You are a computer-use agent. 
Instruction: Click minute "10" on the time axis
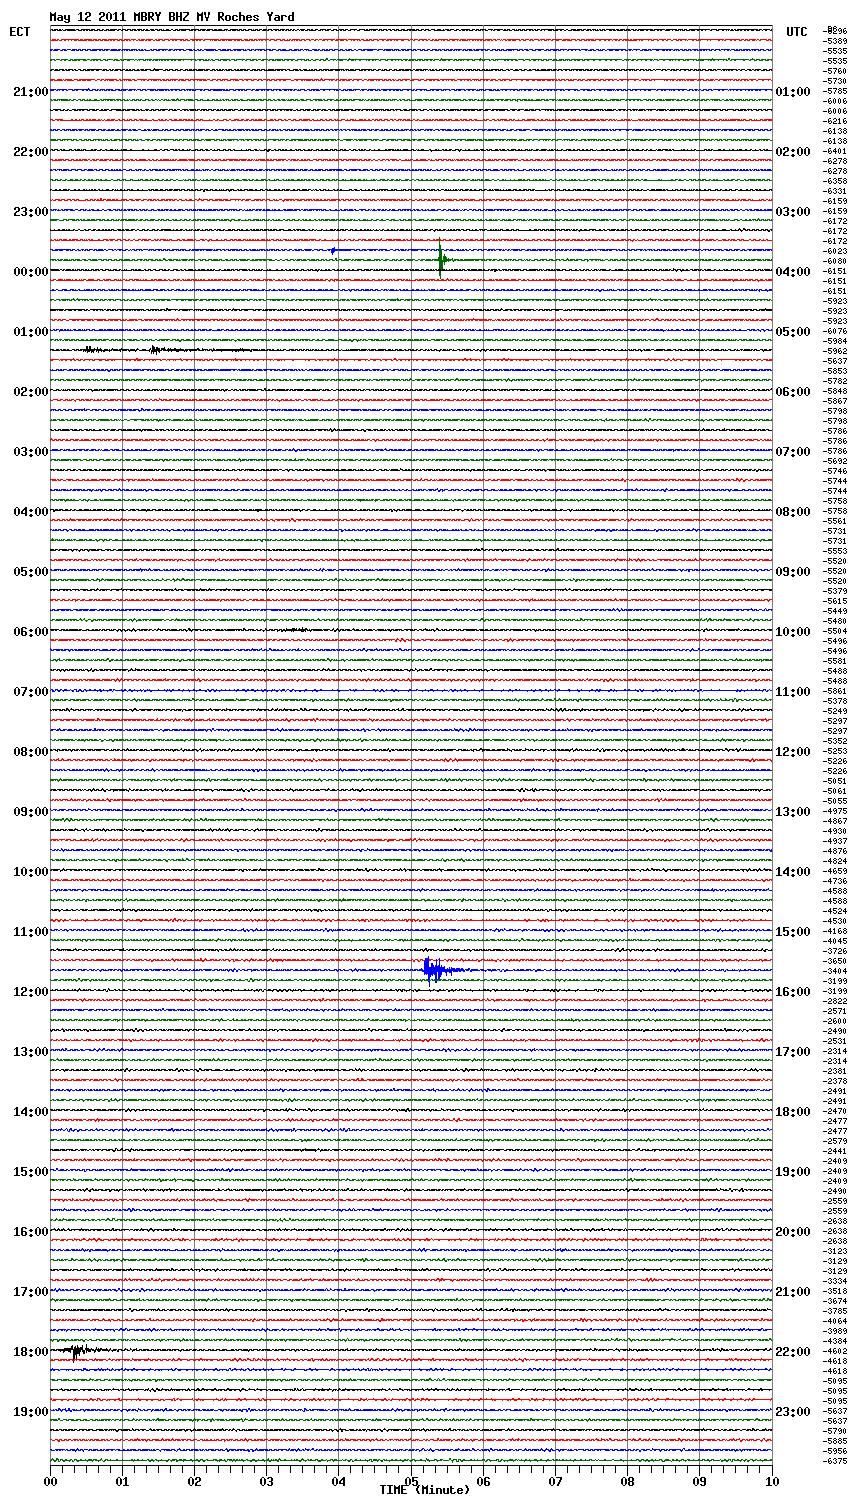coord(771,1480)
